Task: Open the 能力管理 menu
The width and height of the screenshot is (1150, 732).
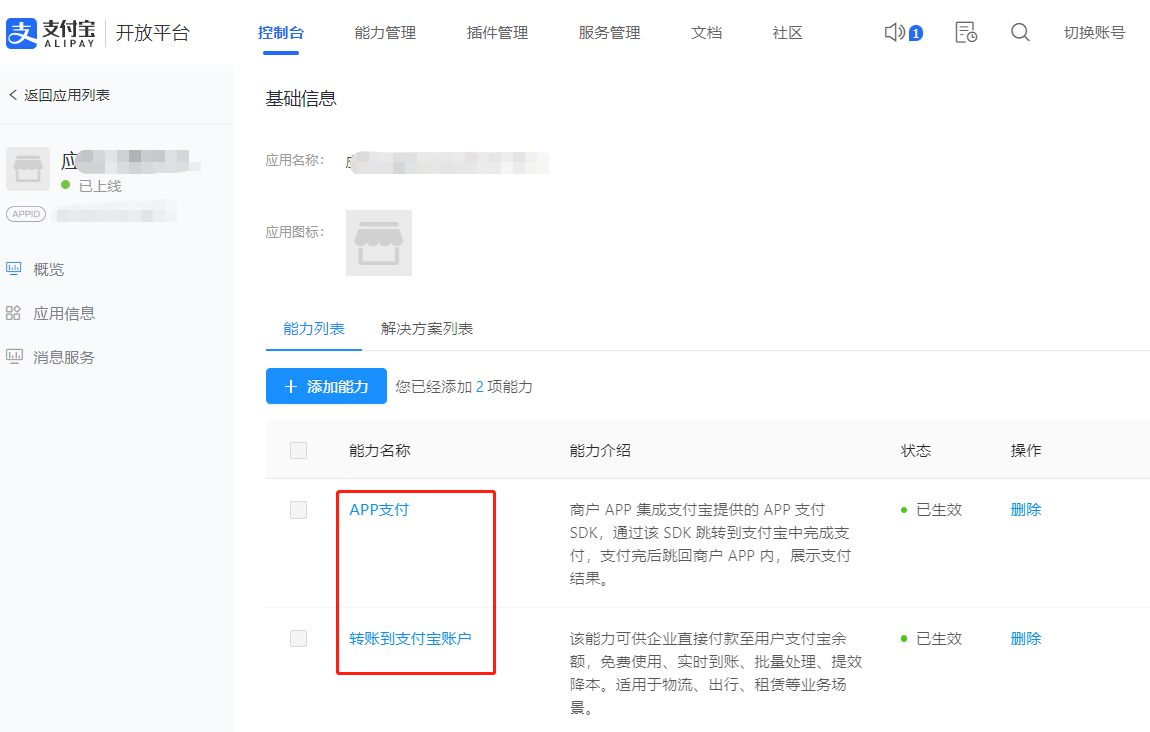Action: click(385, 33)
